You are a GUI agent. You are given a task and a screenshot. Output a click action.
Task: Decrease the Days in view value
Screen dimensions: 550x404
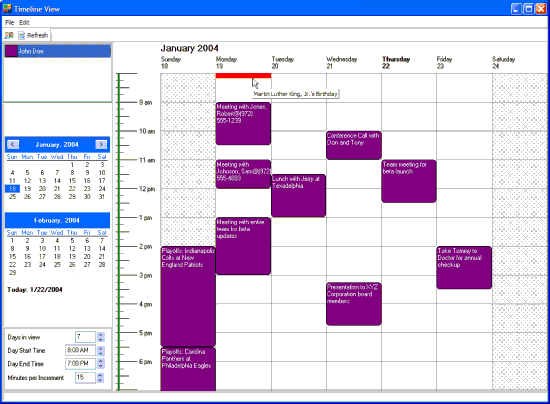pos(101,340)
